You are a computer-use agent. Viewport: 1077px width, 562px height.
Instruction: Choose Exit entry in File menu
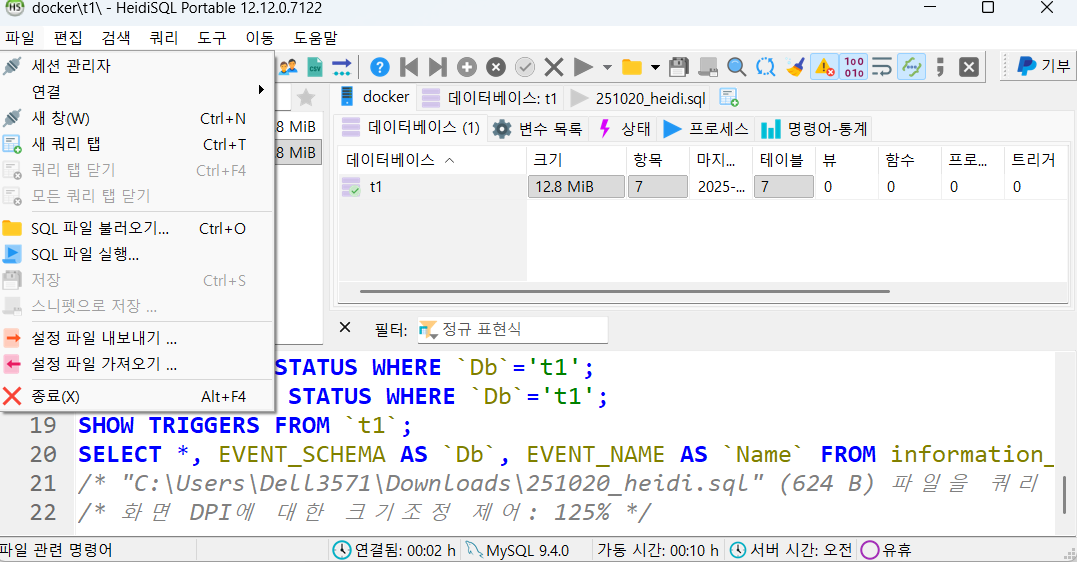coord(137,396)
